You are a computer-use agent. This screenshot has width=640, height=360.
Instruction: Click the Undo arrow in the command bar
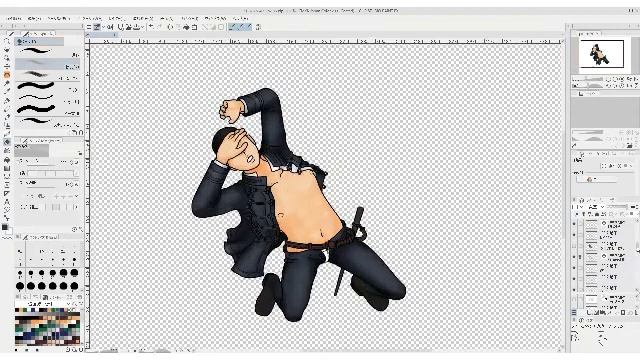[151, 27]
